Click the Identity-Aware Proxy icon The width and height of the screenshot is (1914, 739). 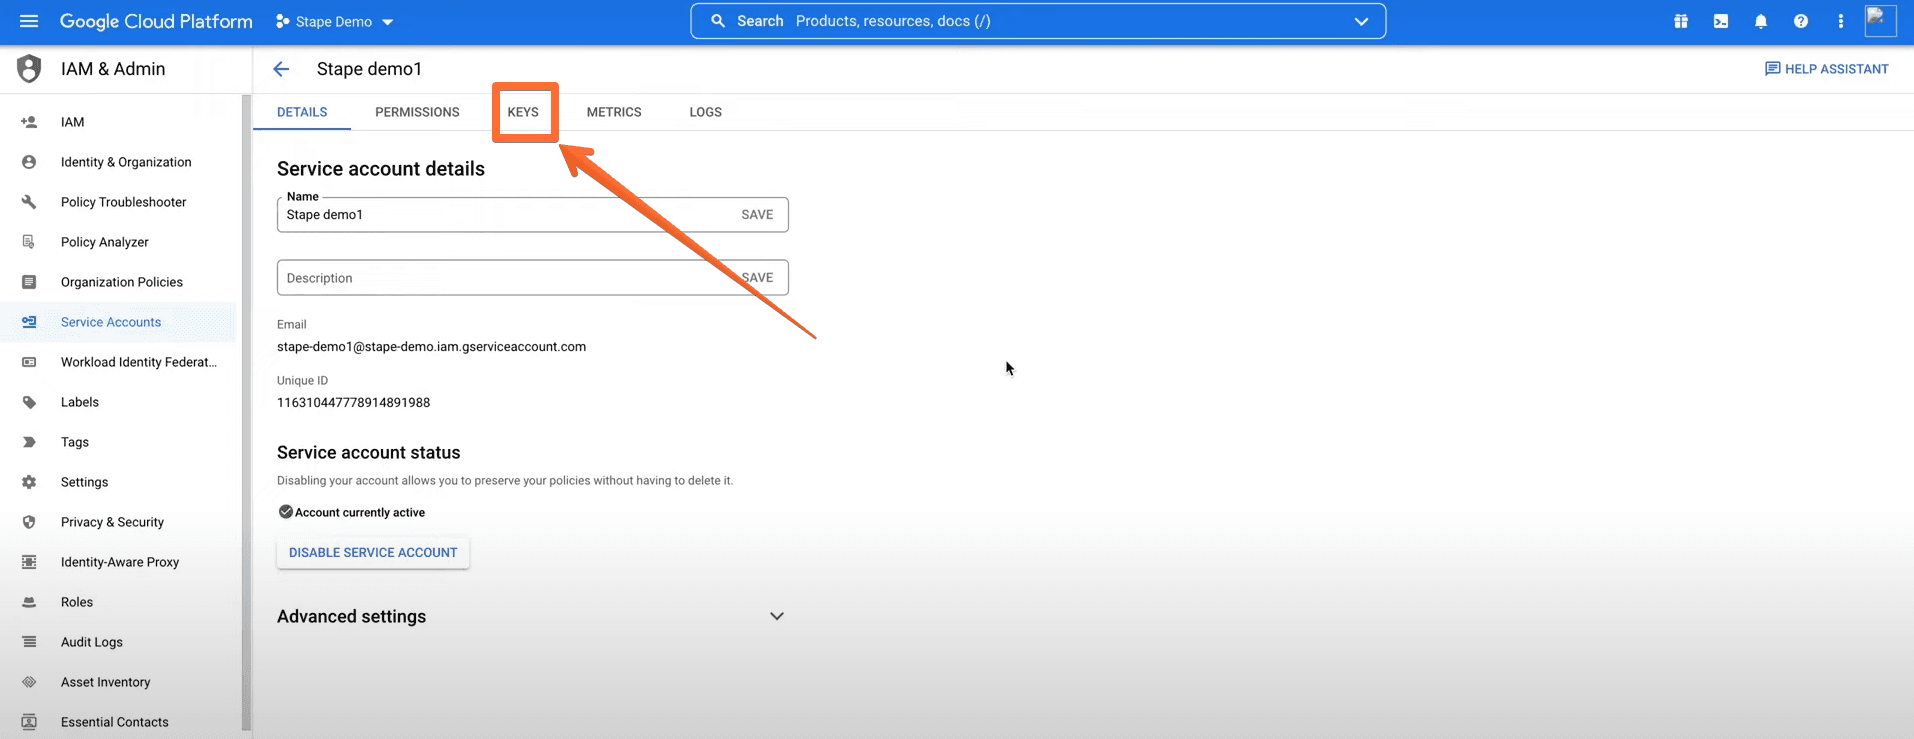coord(29,562)
